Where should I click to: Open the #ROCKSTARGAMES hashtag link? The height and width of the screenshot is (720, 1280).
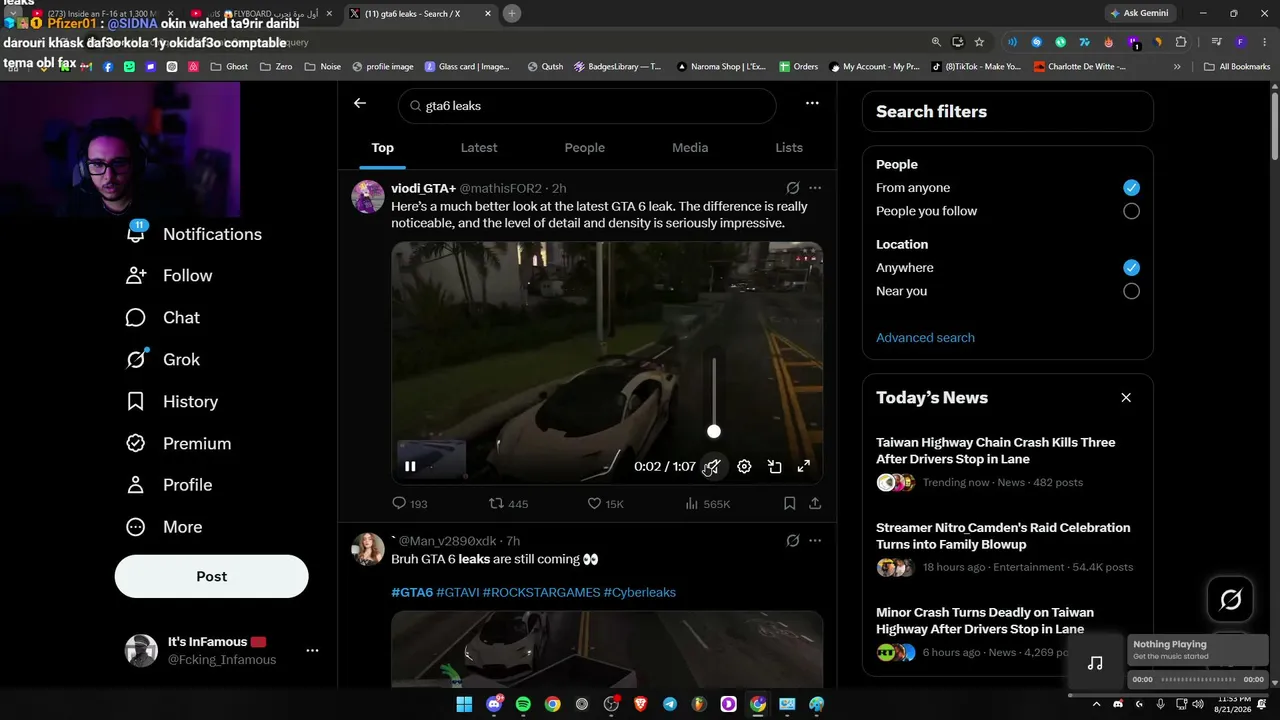(x=541, y=592)
